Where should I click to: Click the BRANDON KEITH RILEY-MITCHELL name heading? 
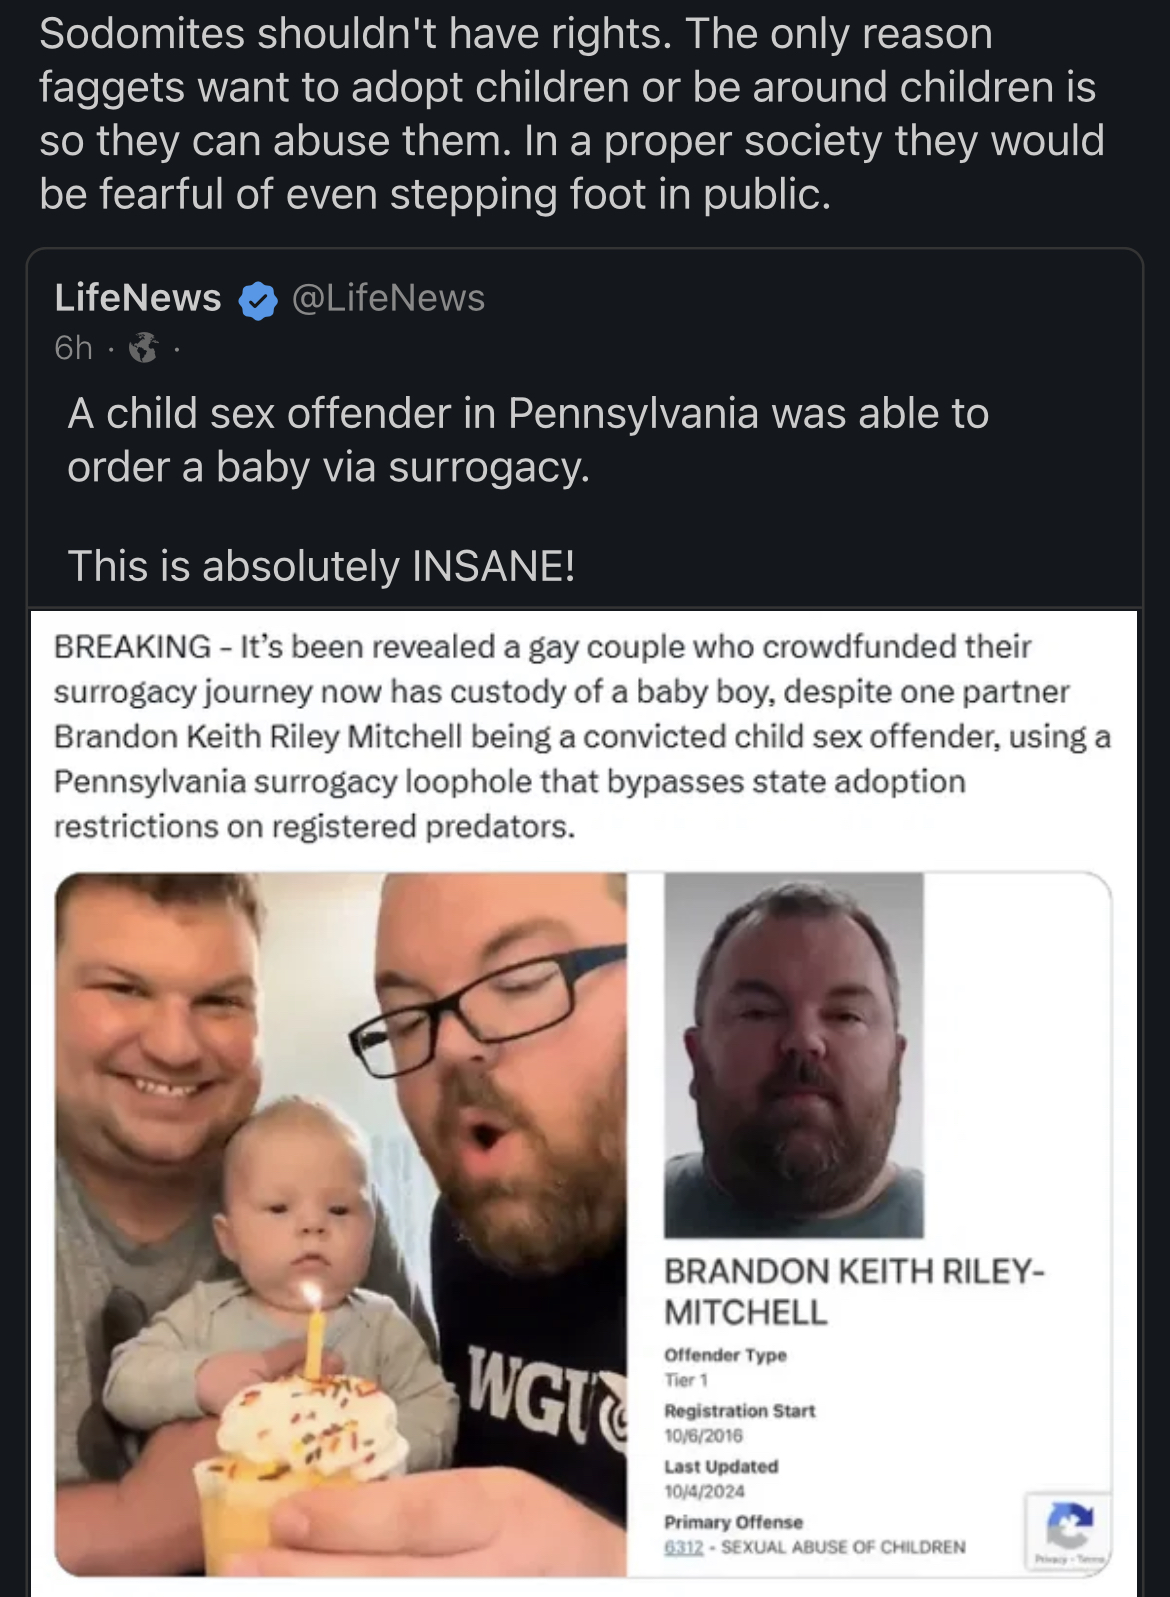[853, 1290]
